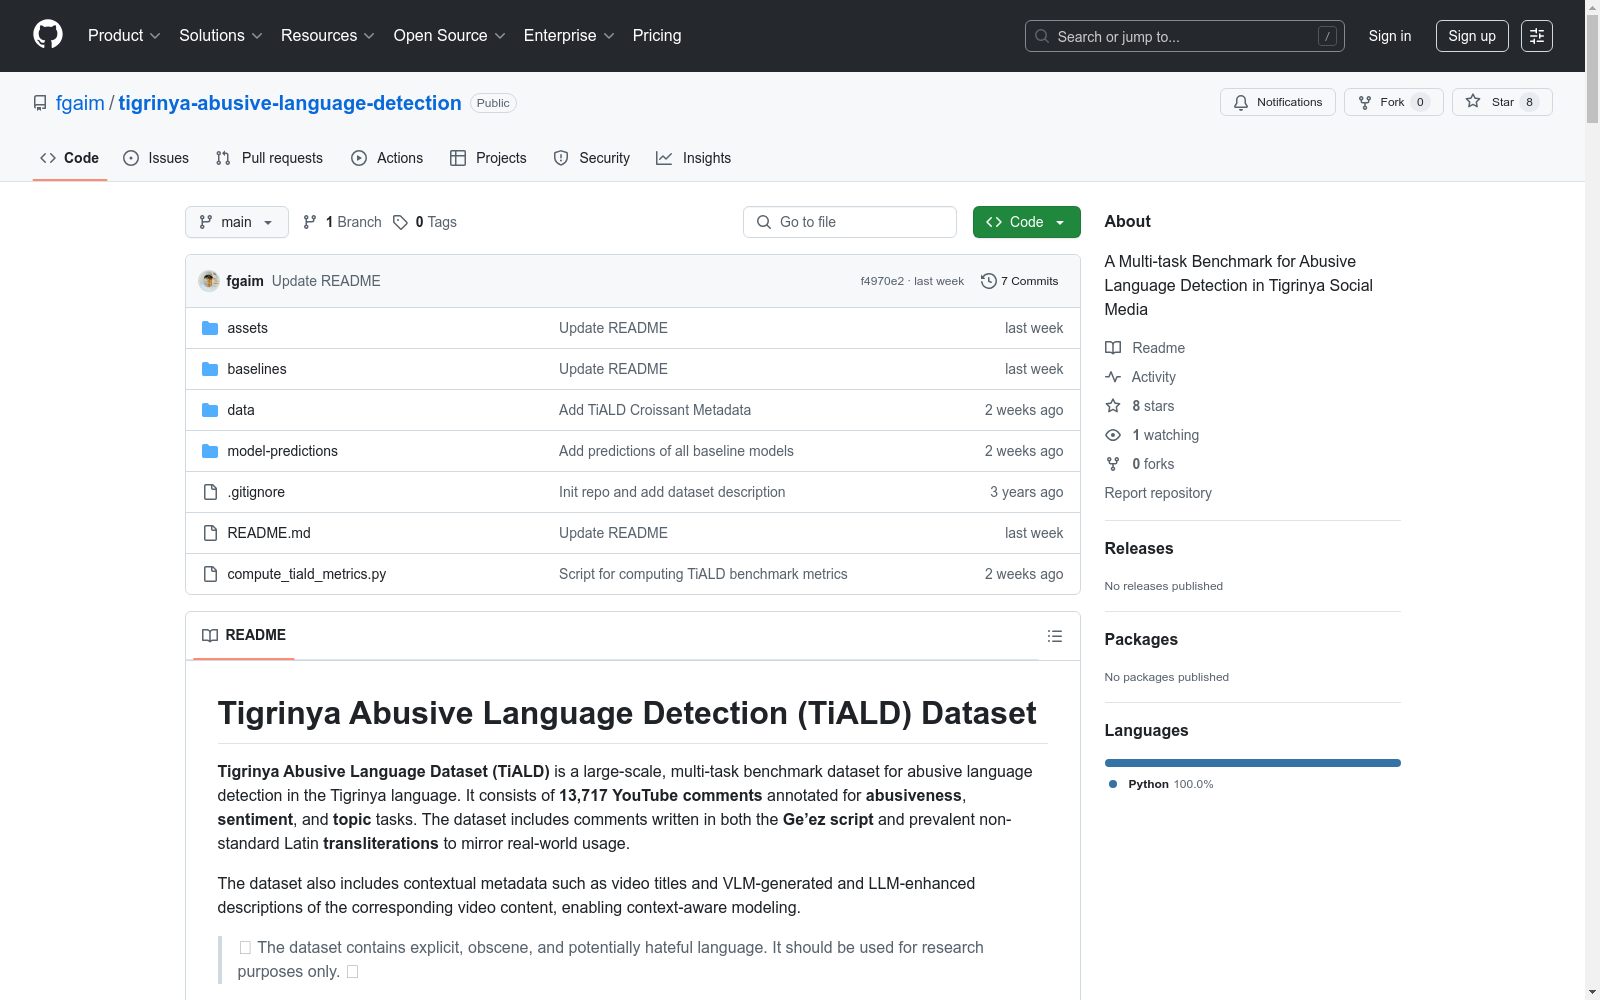Screen dimensions: 1600x1000
Task: Open the main branch selector dropdown
Action: (x=237, y=222)
